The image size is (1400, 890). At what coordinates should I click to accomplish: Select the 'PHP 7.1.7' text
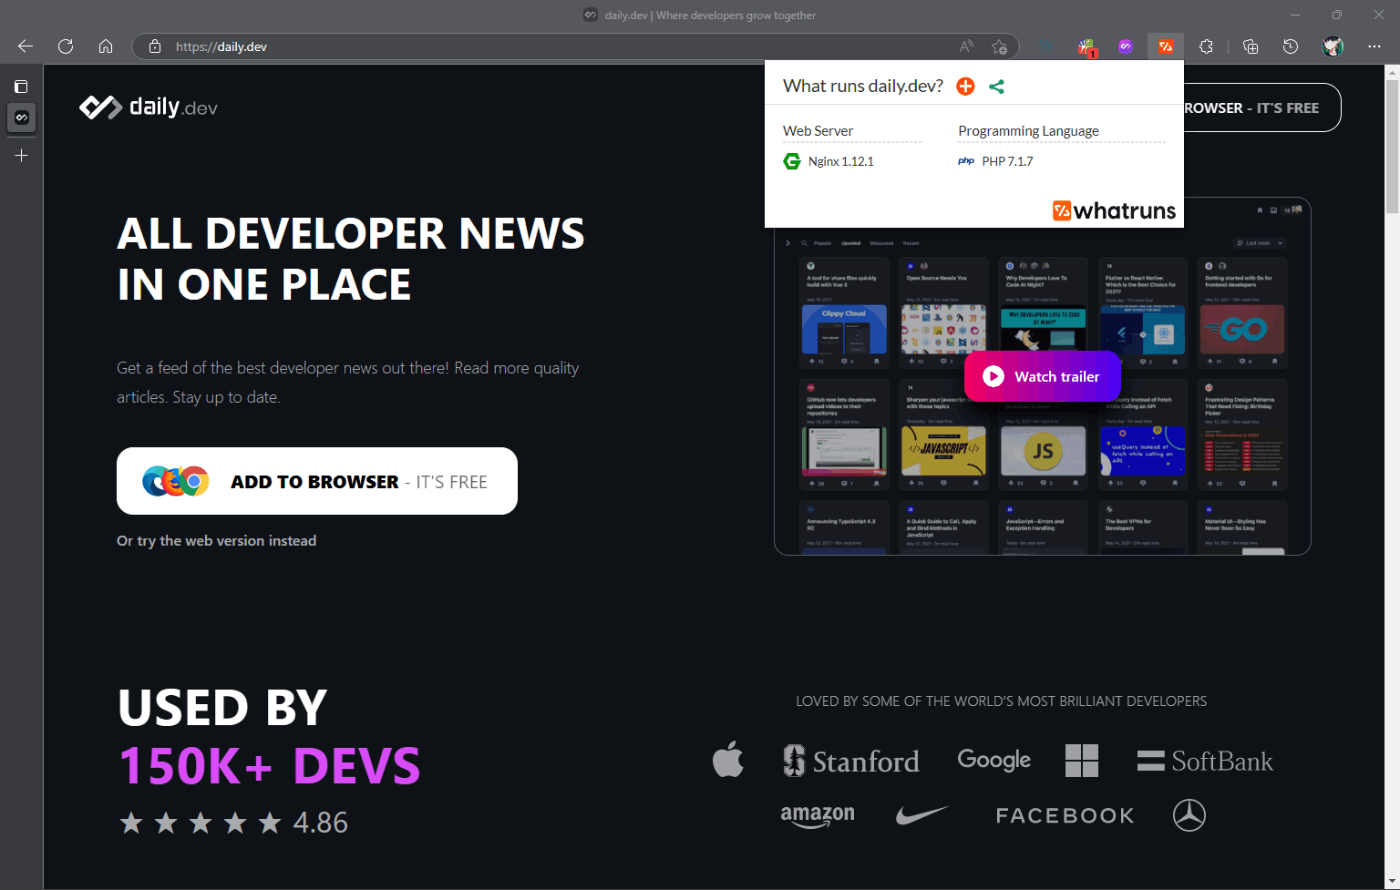point(1007,161)
